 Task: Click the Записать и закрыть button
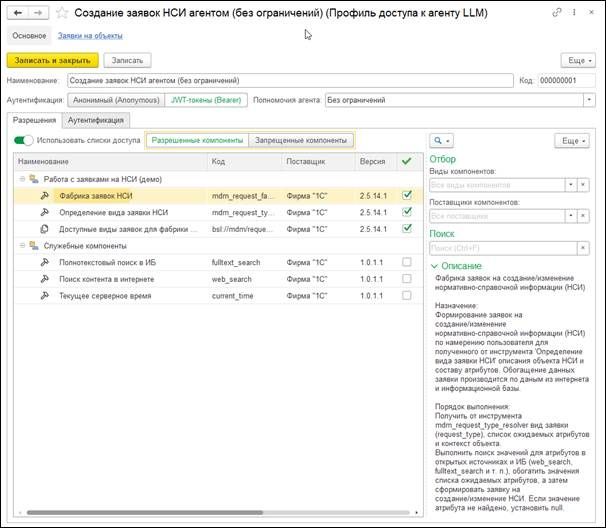coord(53,61)
